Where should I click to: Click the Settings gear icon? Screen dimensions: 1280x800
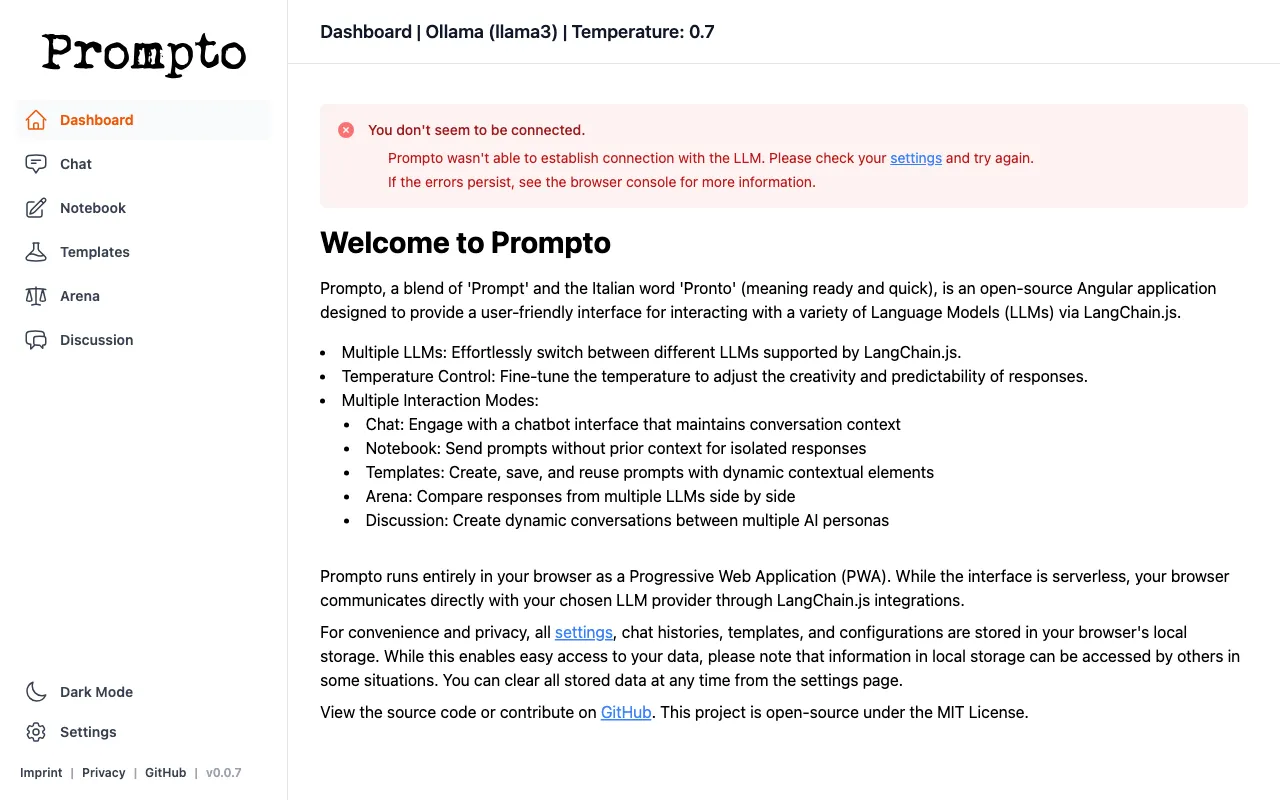36,732
